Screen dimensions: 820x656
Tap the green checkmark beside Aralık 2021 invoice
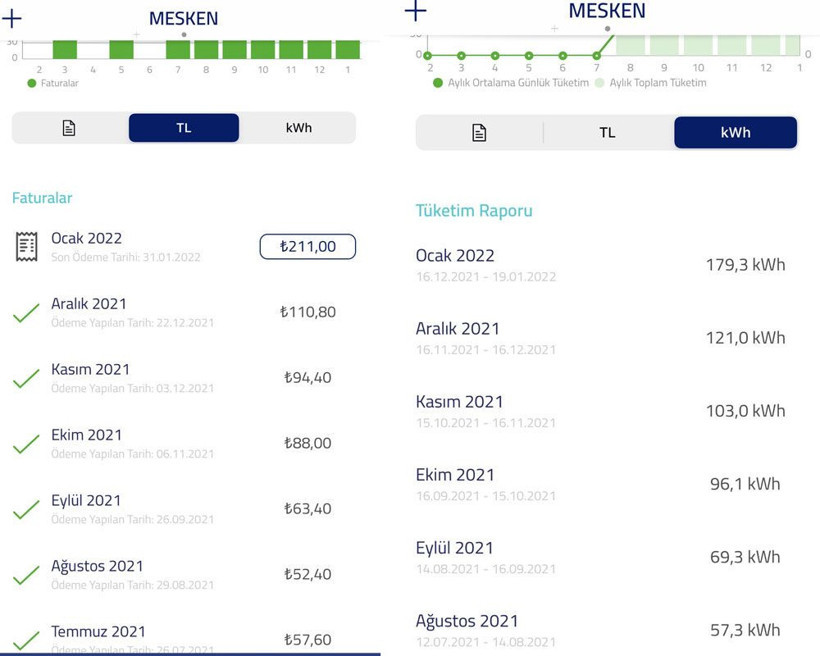click(27, 313)
